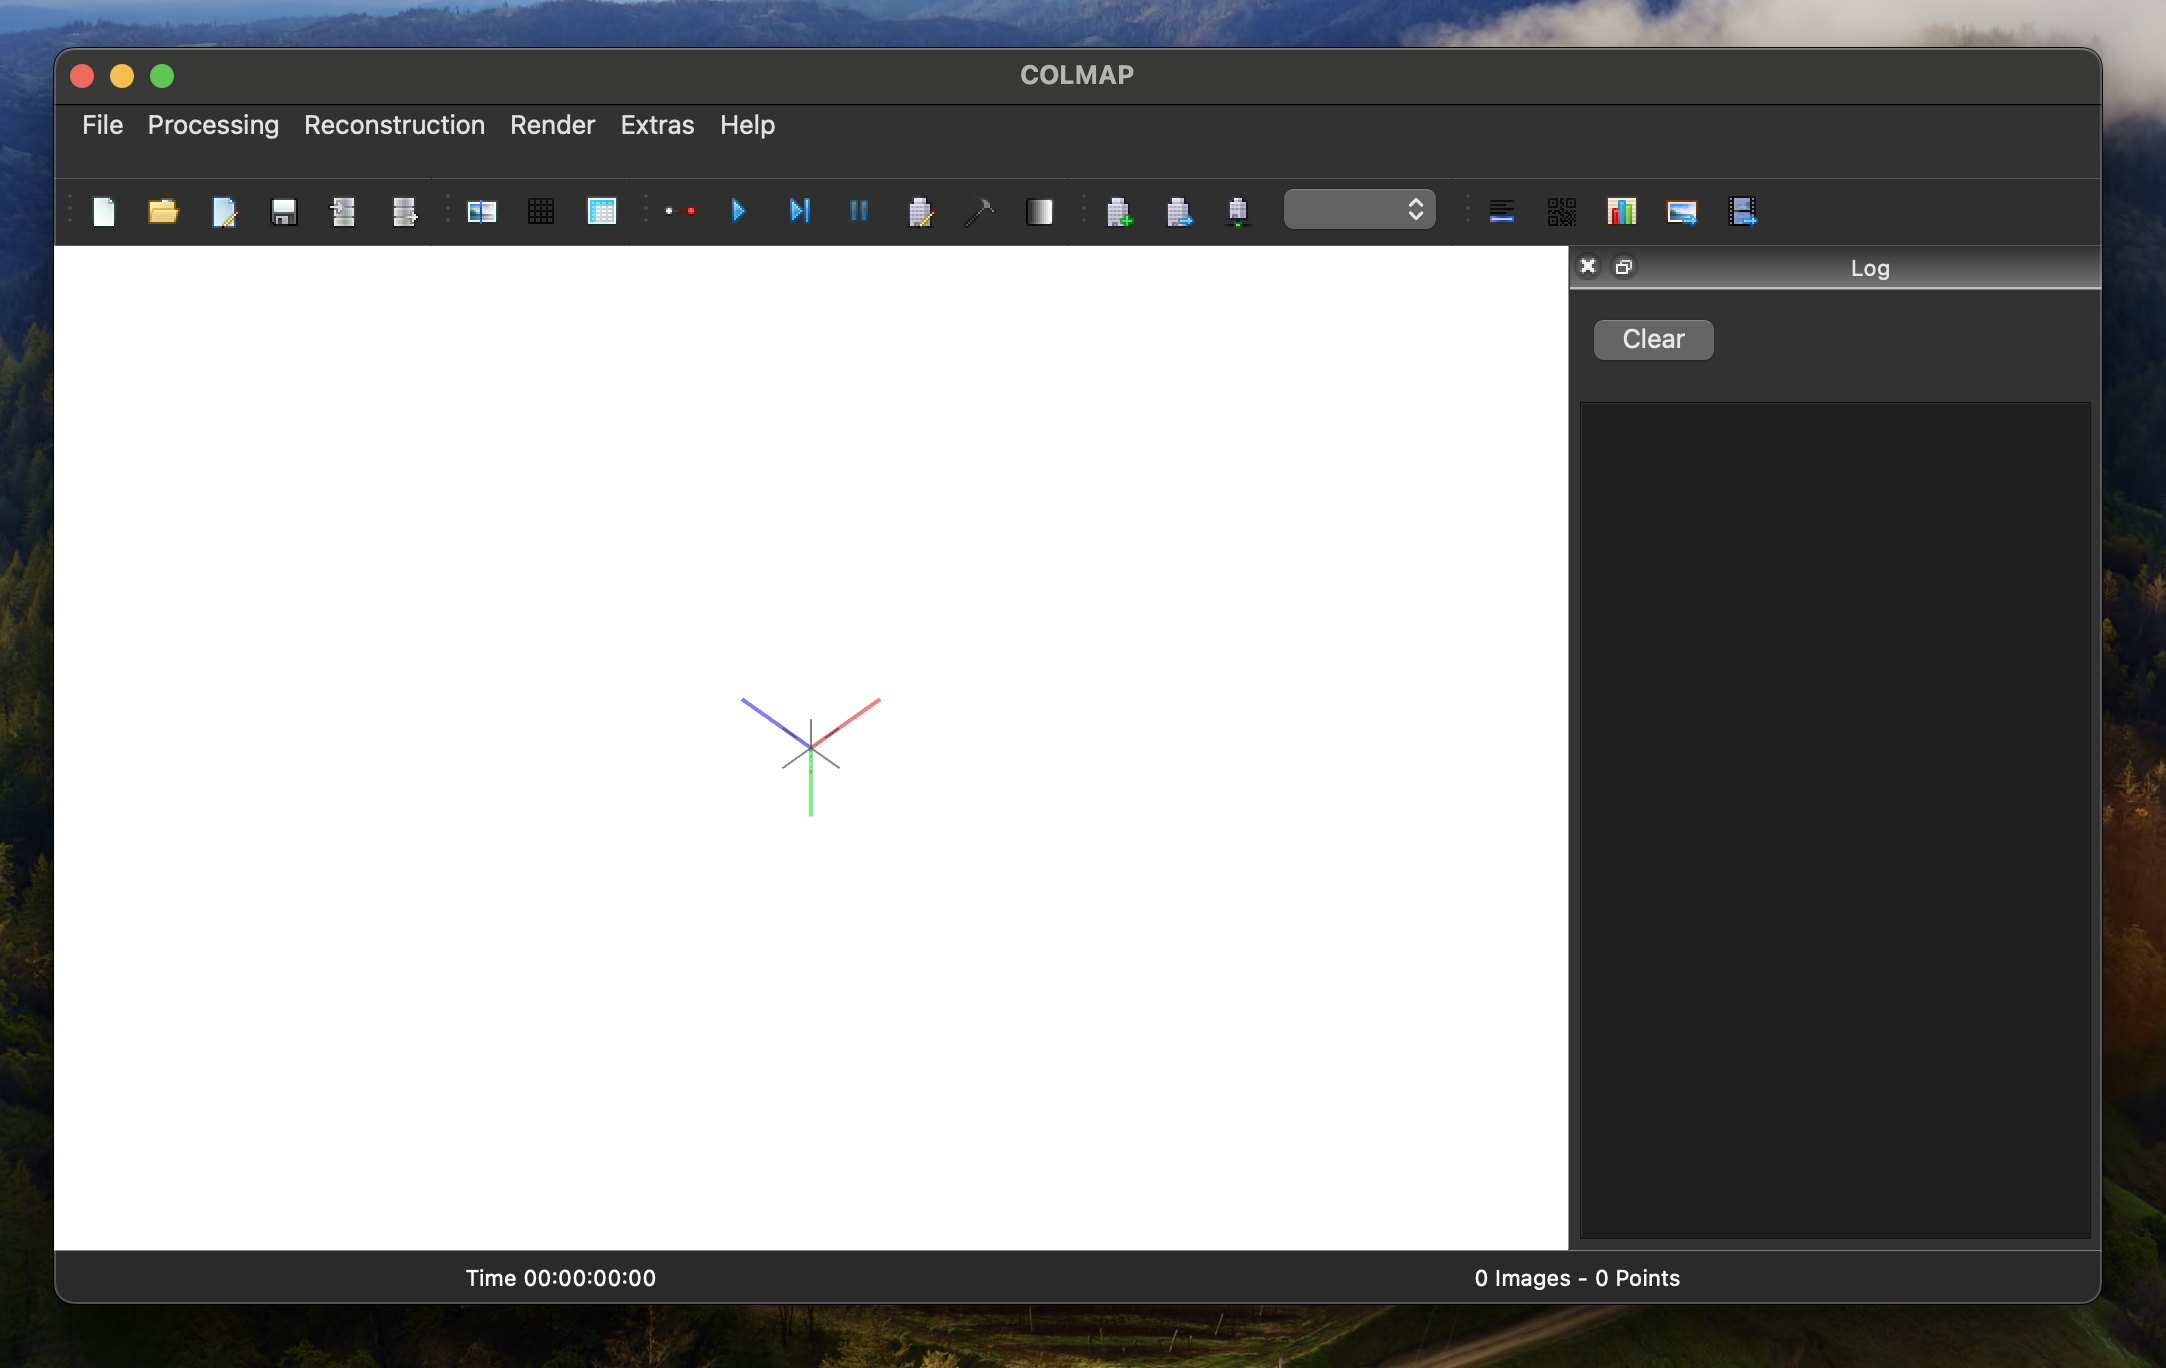The height and width of the screenshot is (1368, 2166).
Task: Click the Grab movie filmstrip icon
Action: 1742,211
